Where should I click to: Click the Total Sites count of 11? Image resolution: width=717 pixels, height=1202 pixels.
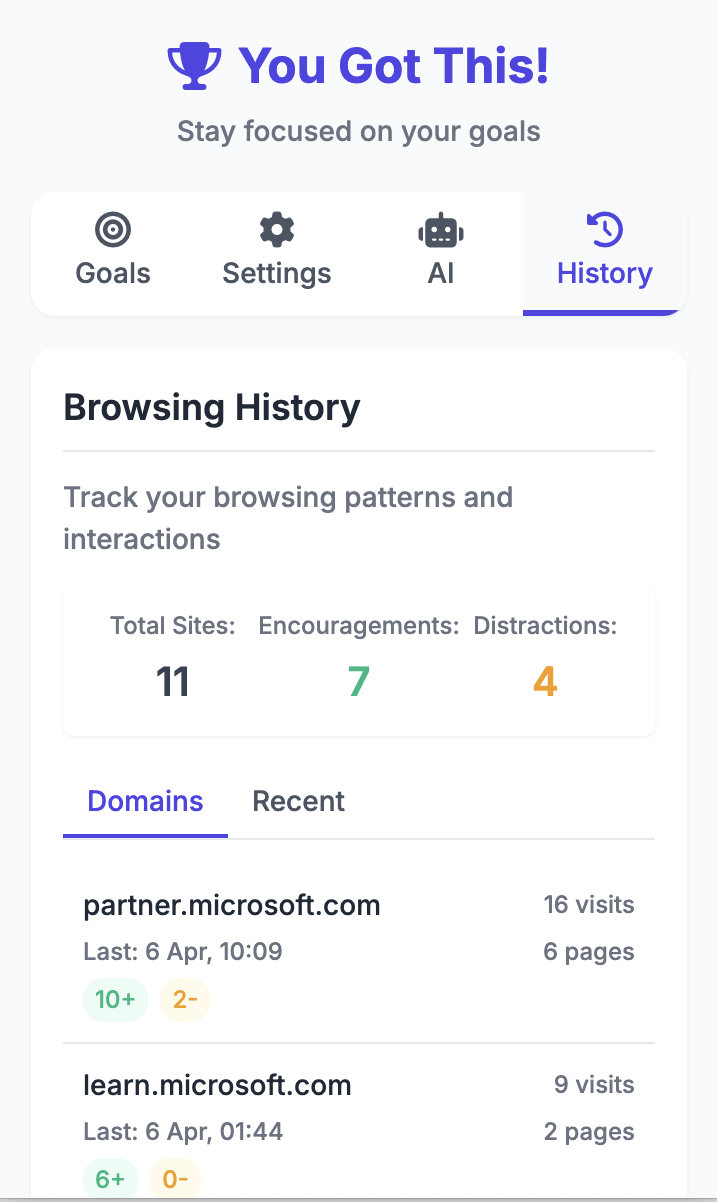tap(172, 682)
